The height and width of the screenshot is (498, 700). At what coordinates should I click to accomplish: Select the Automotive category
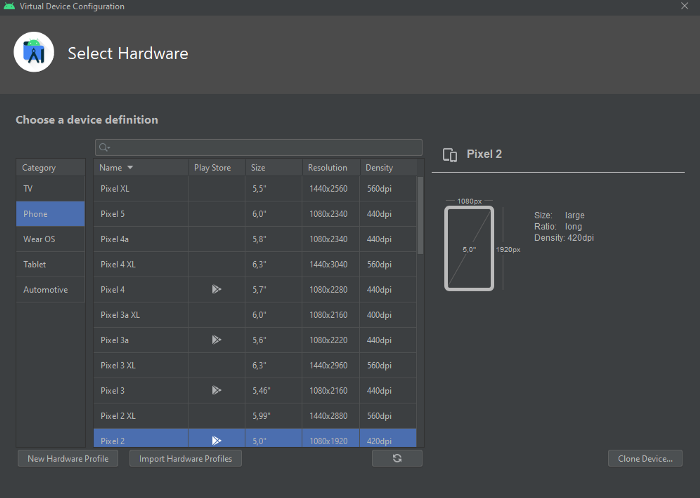(50, 290)
